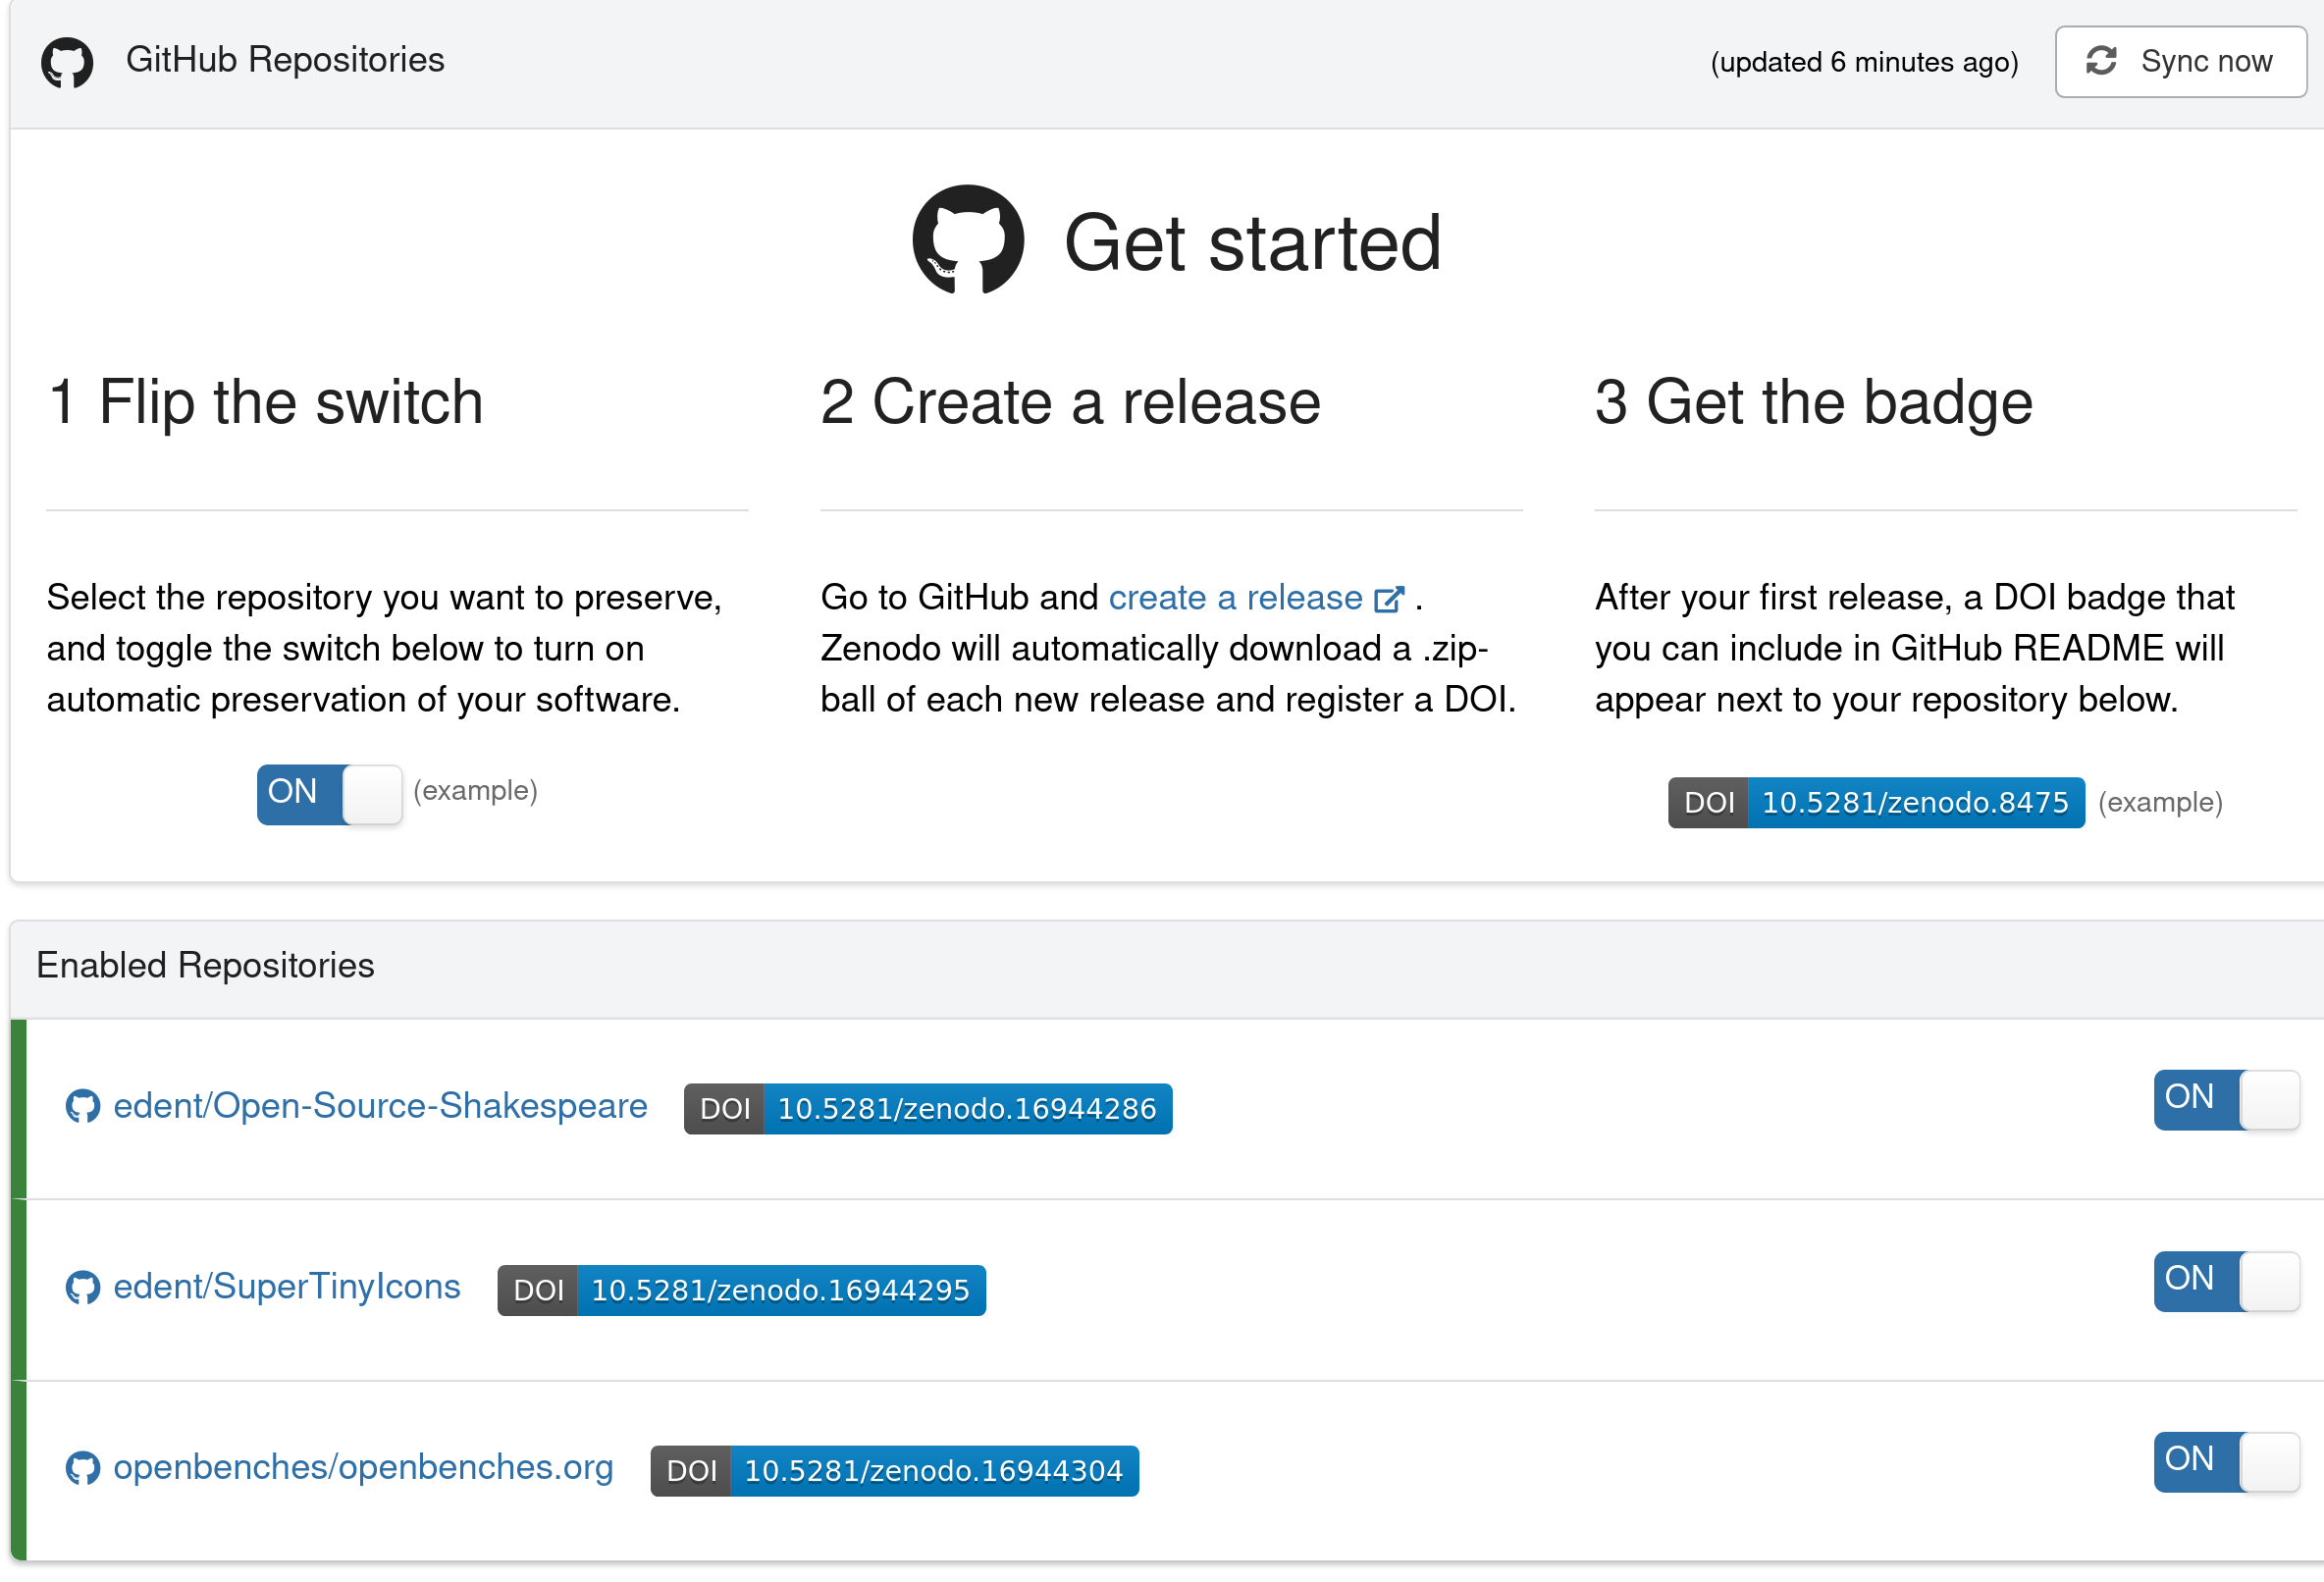Click the GitHub Repositories header title

coord(285,60)
